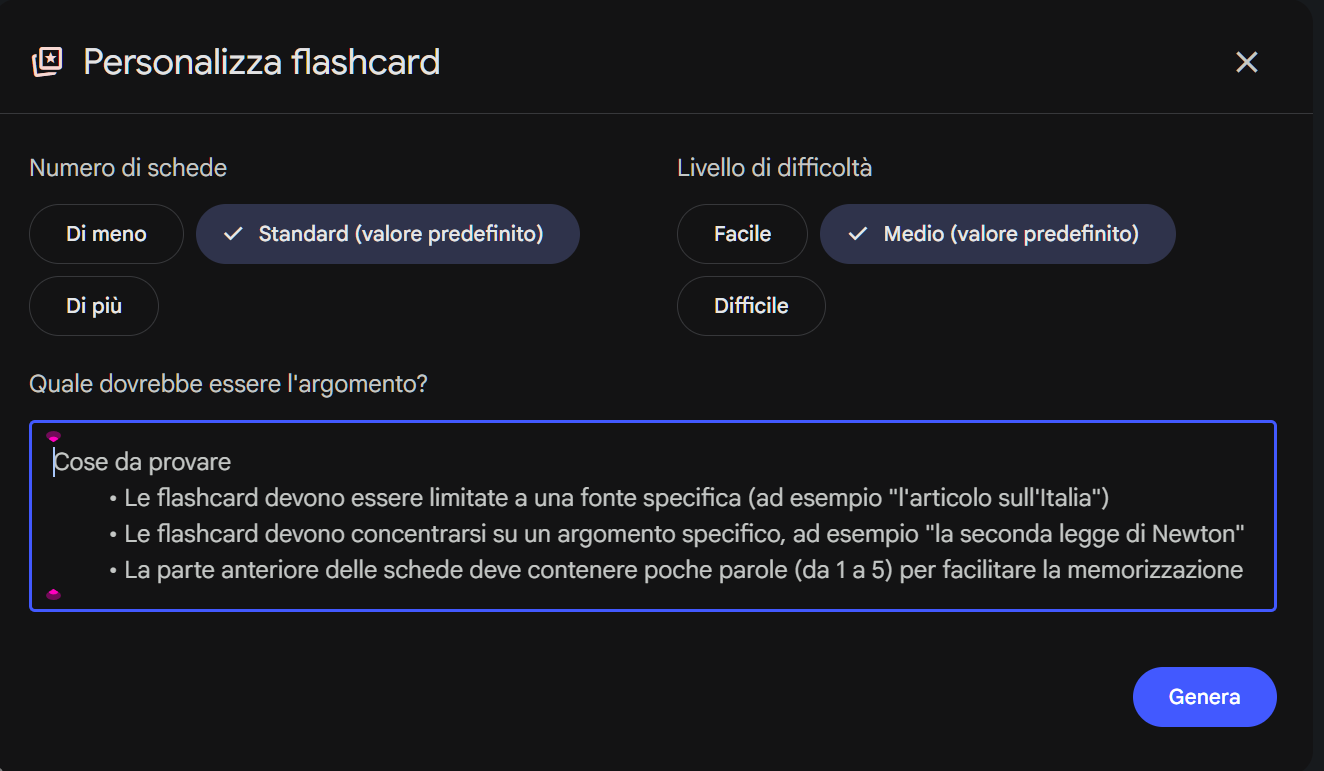This screenshot has height=771, width=1324.
Task: Select "Di più" for more cards
Action: 94,306
